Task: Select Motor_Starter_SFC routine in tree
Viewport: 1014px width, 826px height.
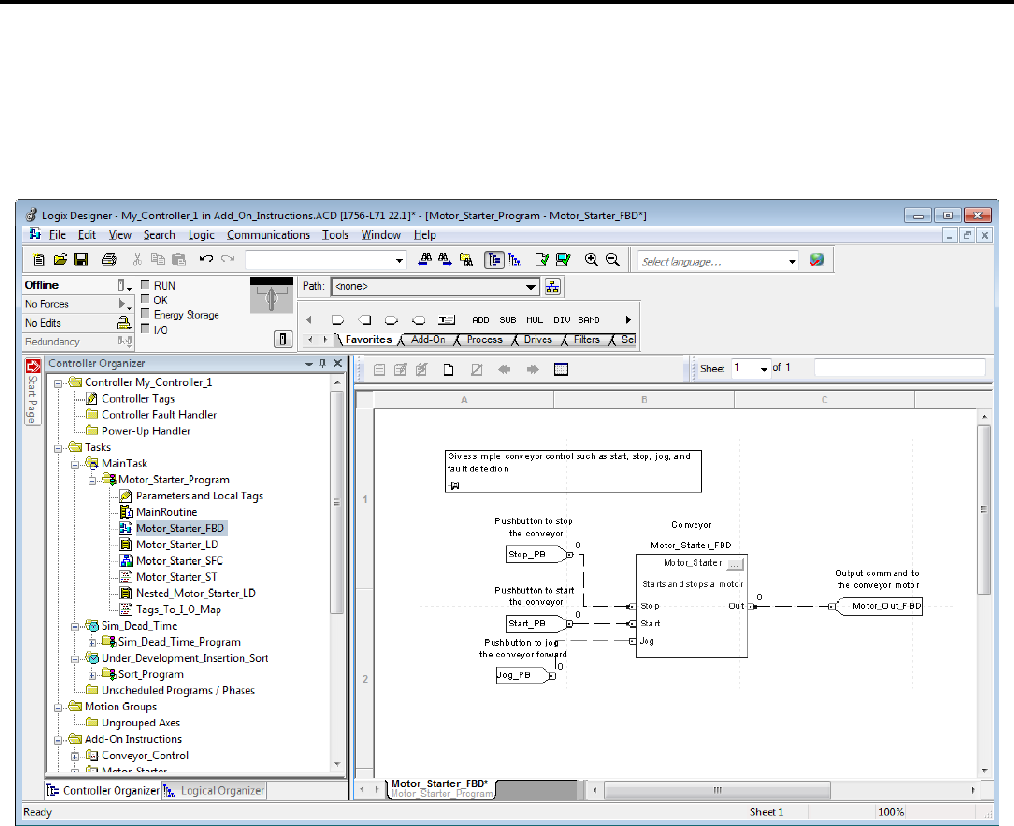Action: coord(180,561)
